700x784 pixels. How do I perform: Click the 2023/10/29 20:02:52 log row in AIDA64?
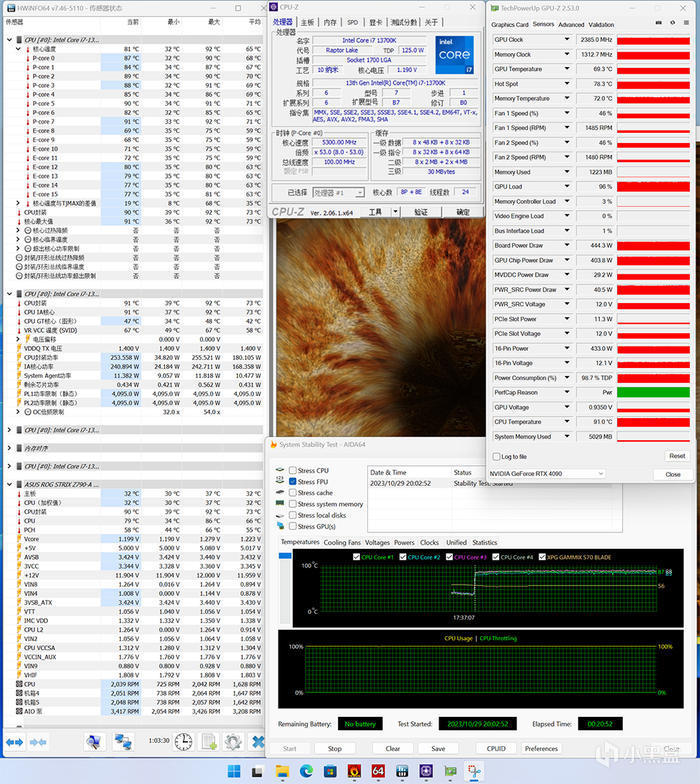point(494,484)
